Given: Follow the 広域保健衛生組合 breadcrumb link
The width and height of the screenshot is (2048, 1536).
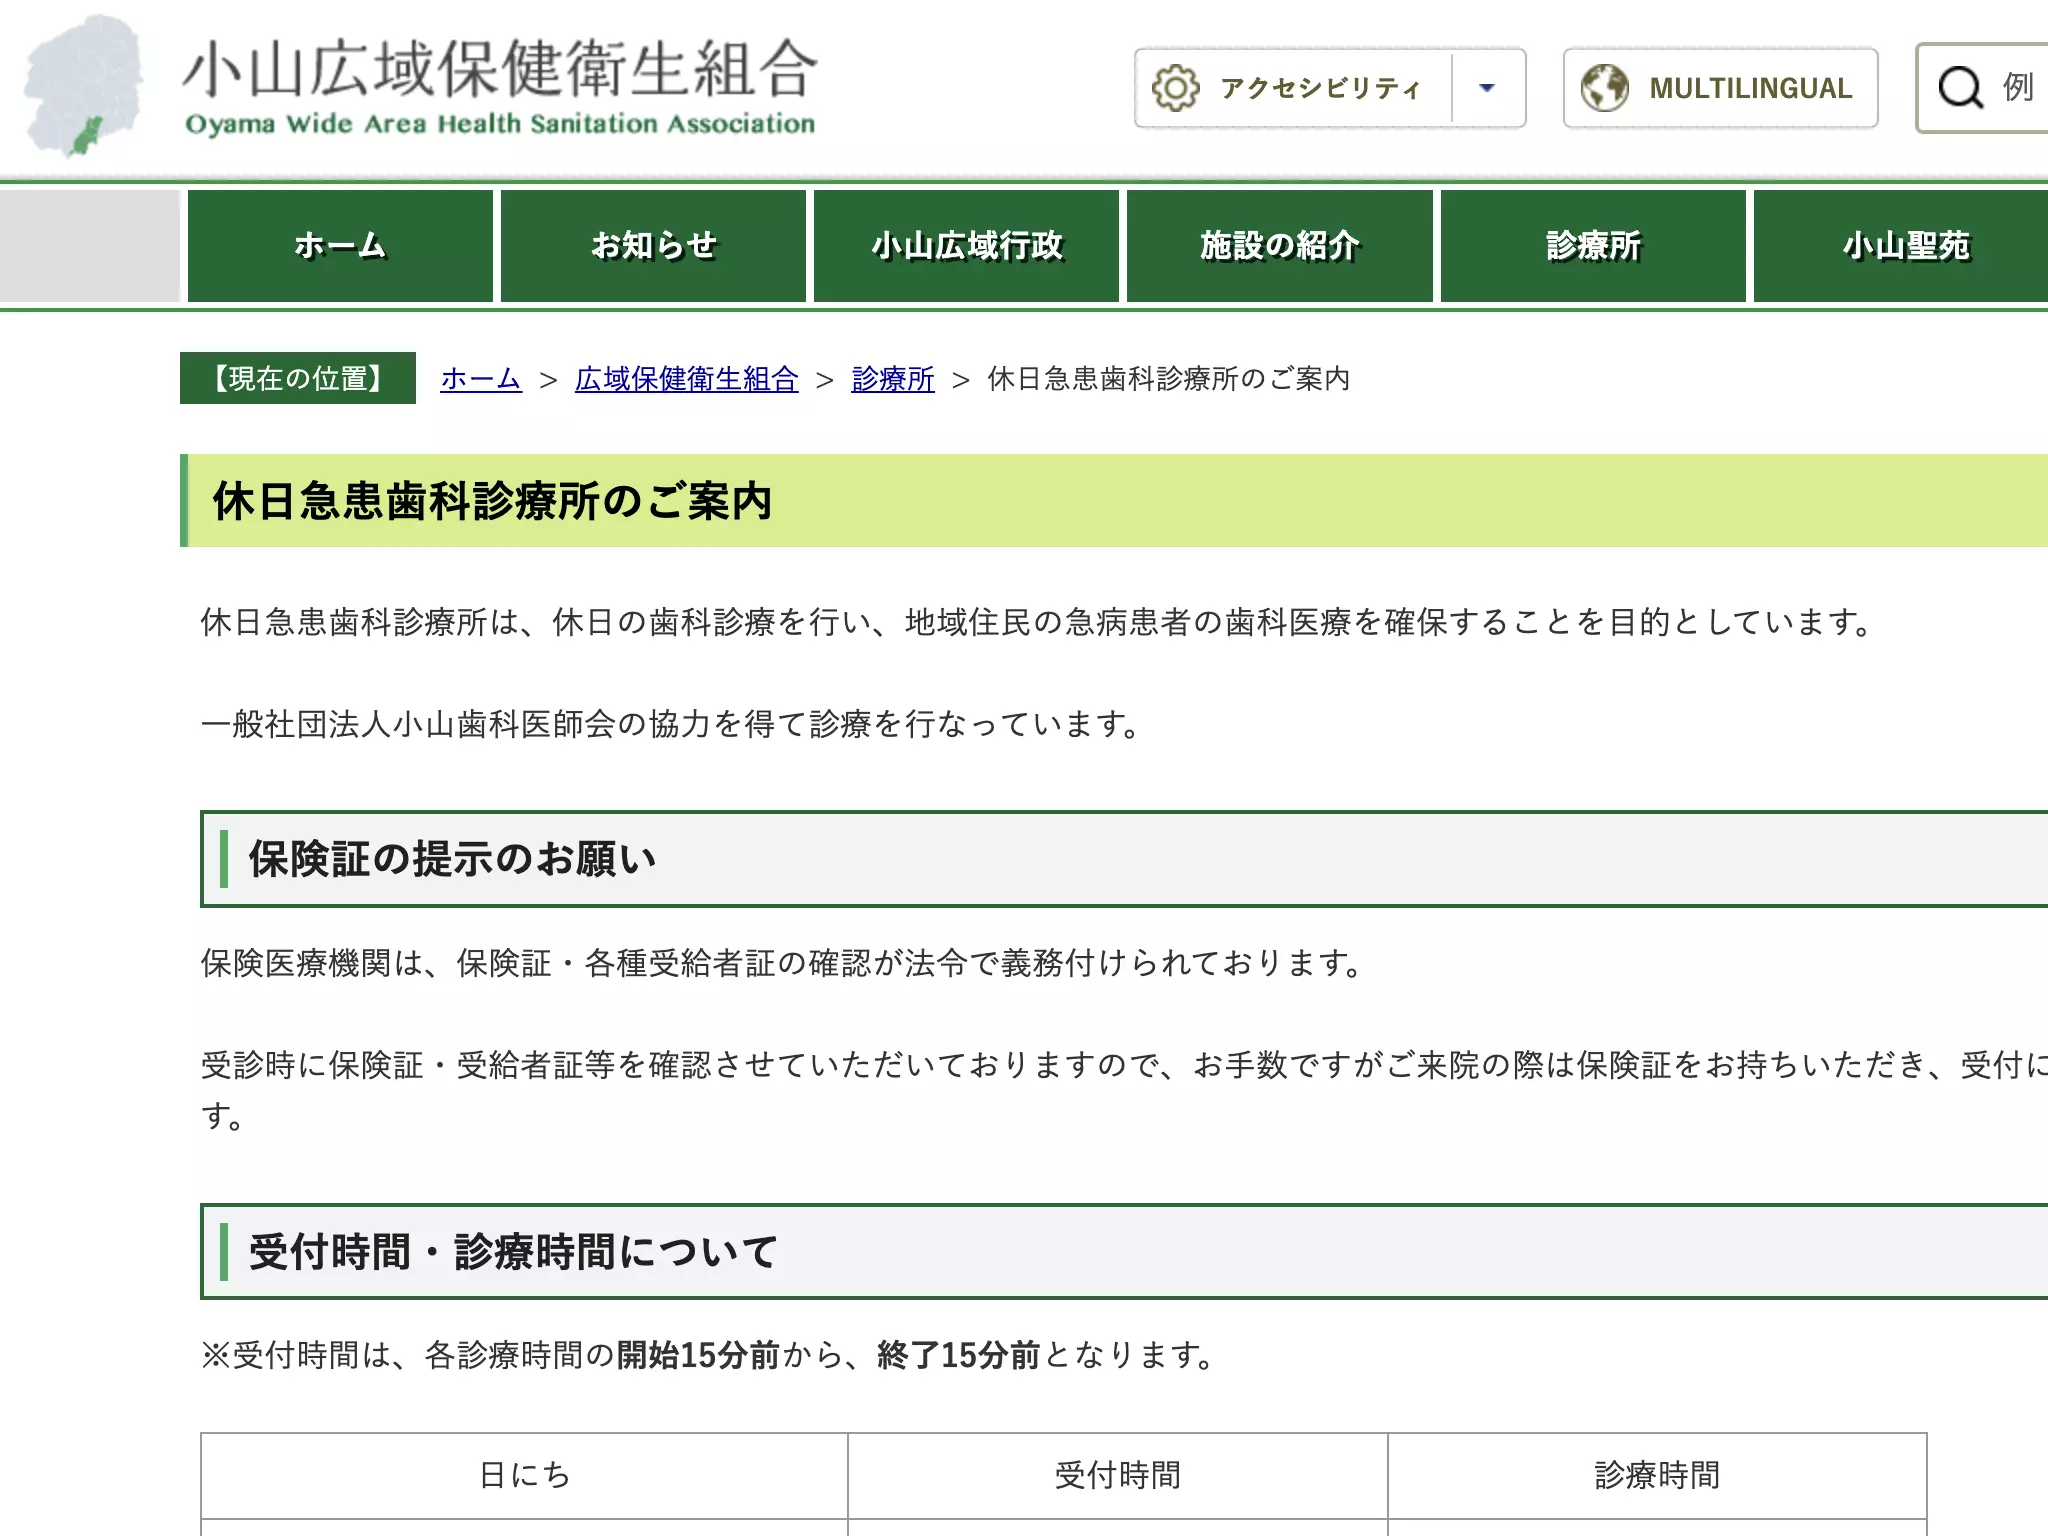Looking at the screenshot, I should coord(686,379).
